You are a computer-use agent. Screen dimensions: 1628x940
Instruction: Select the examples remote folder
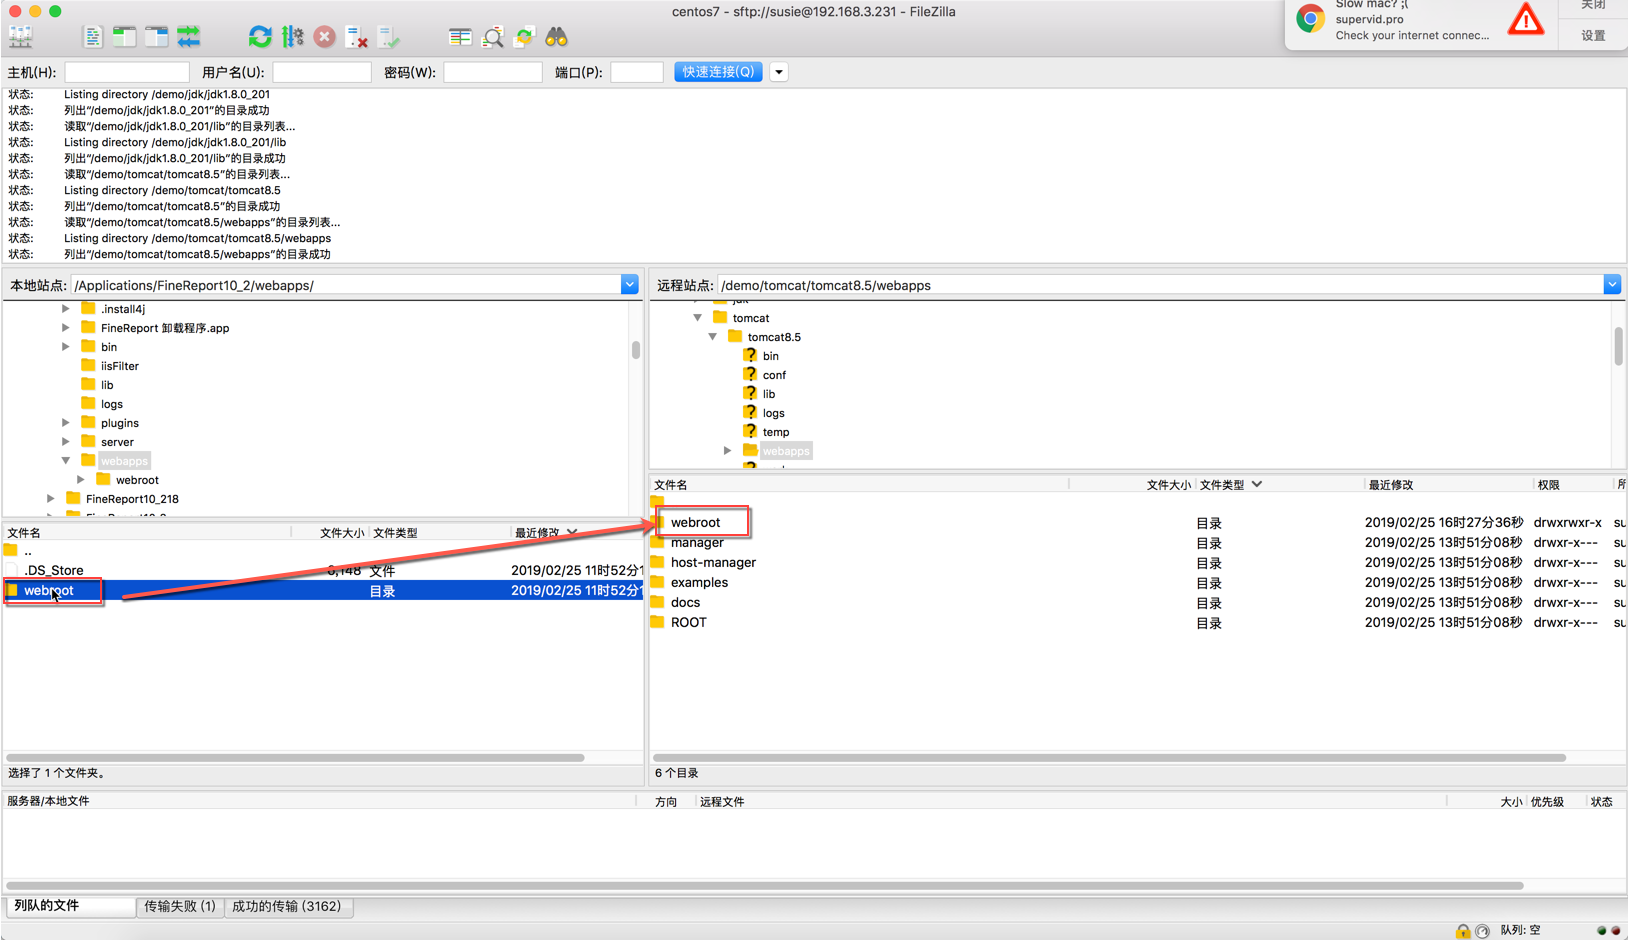tap(699, 583)
